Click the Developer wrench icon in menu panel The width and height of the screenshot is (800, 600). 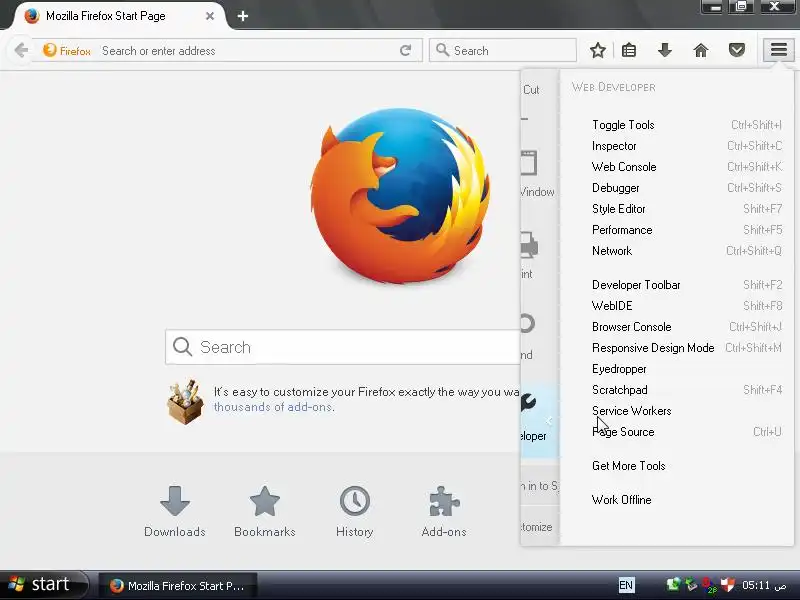(529, 403)
